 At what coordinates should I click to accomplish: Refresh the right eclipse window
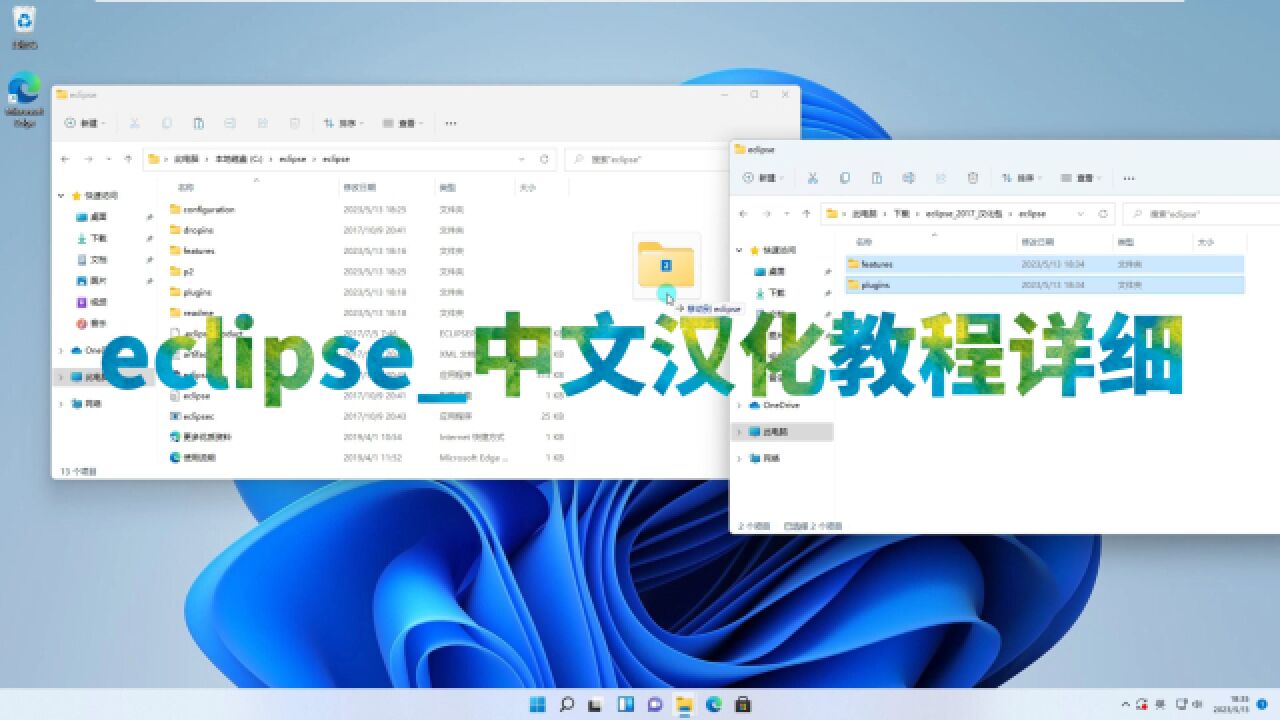point(1103,213)
